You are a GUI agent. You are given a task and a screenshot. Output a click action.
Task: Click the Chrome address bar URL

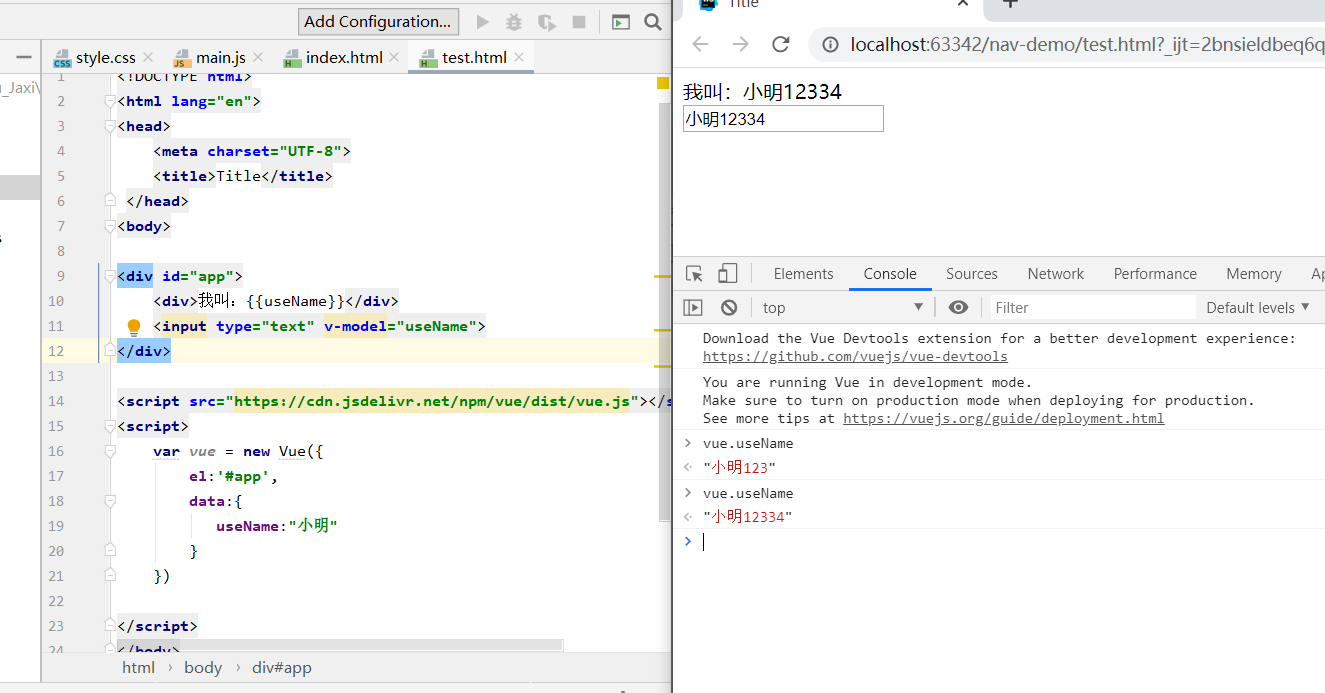tap(1087, 44)
